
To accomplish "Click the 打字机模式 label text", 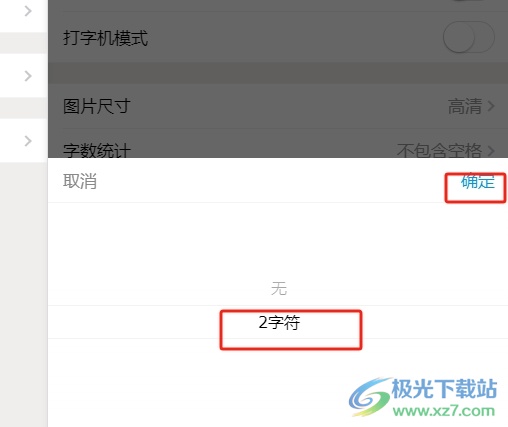I will pyautogui.click(x=105, y=38).
